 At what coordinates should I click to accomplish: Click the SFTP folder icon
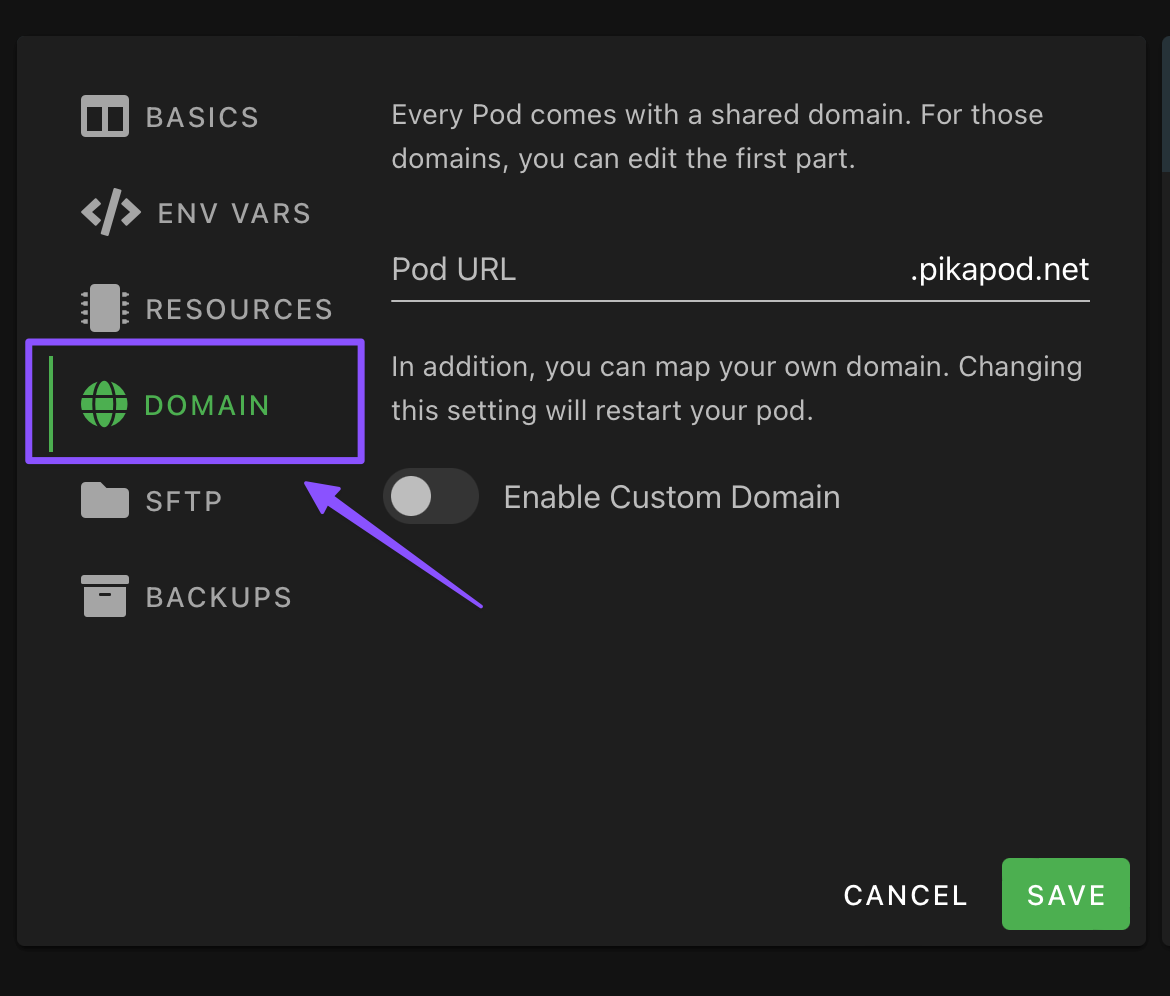(x=105, y=500)
